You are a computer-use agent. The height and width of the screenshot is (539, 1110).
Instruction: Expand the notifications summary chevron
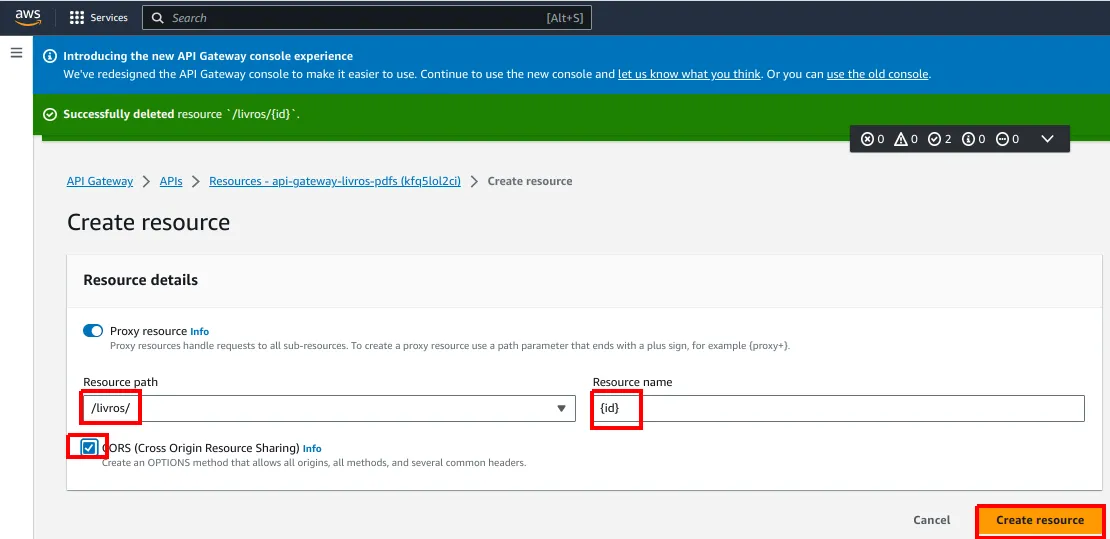(1048, 139)
